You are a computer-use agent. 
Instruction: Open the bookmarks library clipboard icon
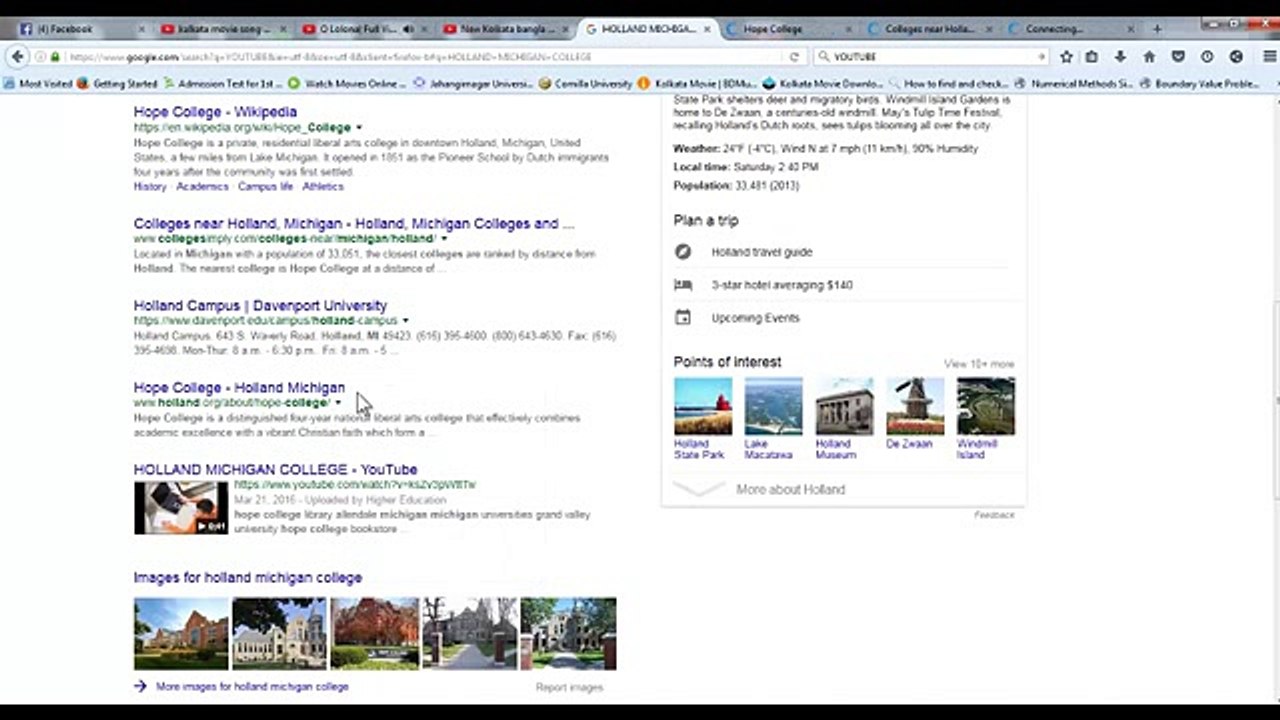pyautogui.click(x=1092, y=57)
